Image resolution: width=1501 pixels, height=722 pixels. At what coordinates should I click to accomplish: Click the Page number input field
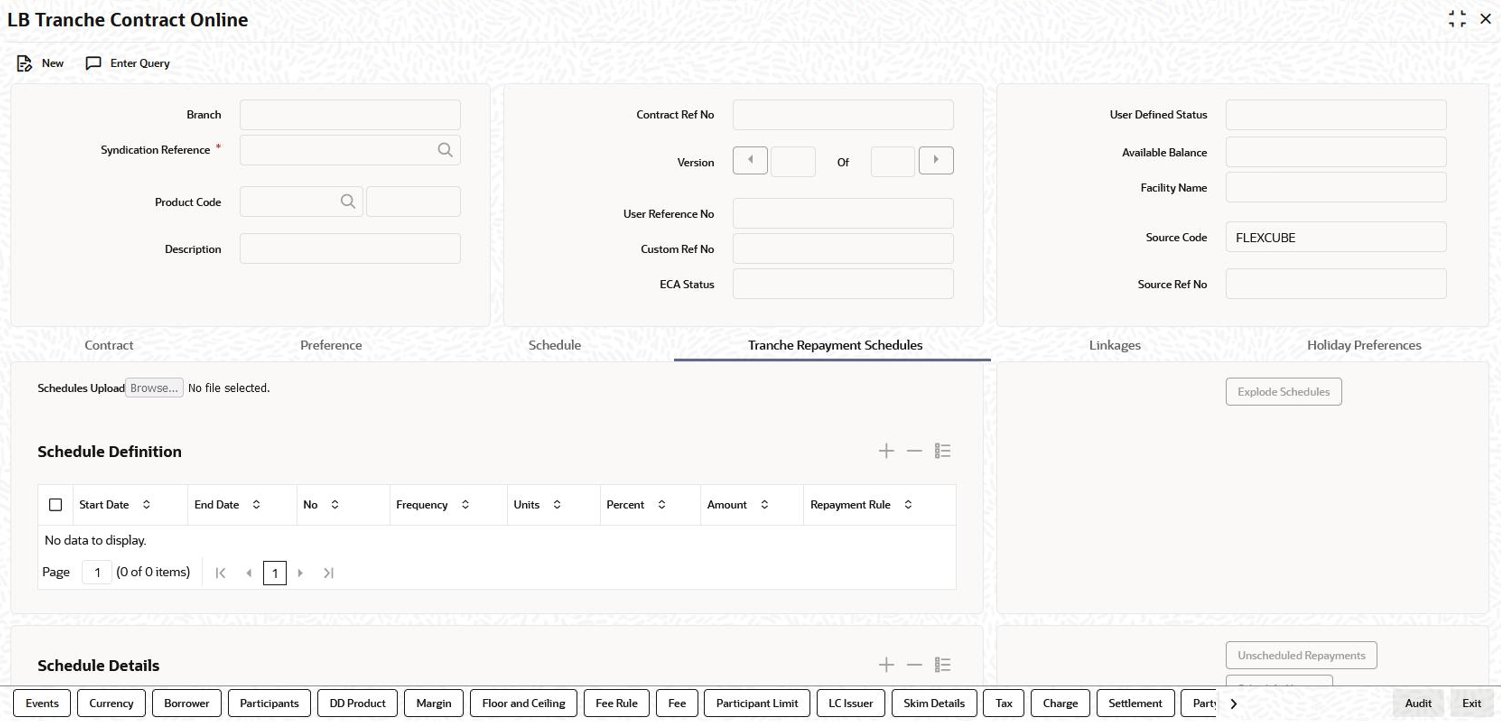[x=96, y=572]
